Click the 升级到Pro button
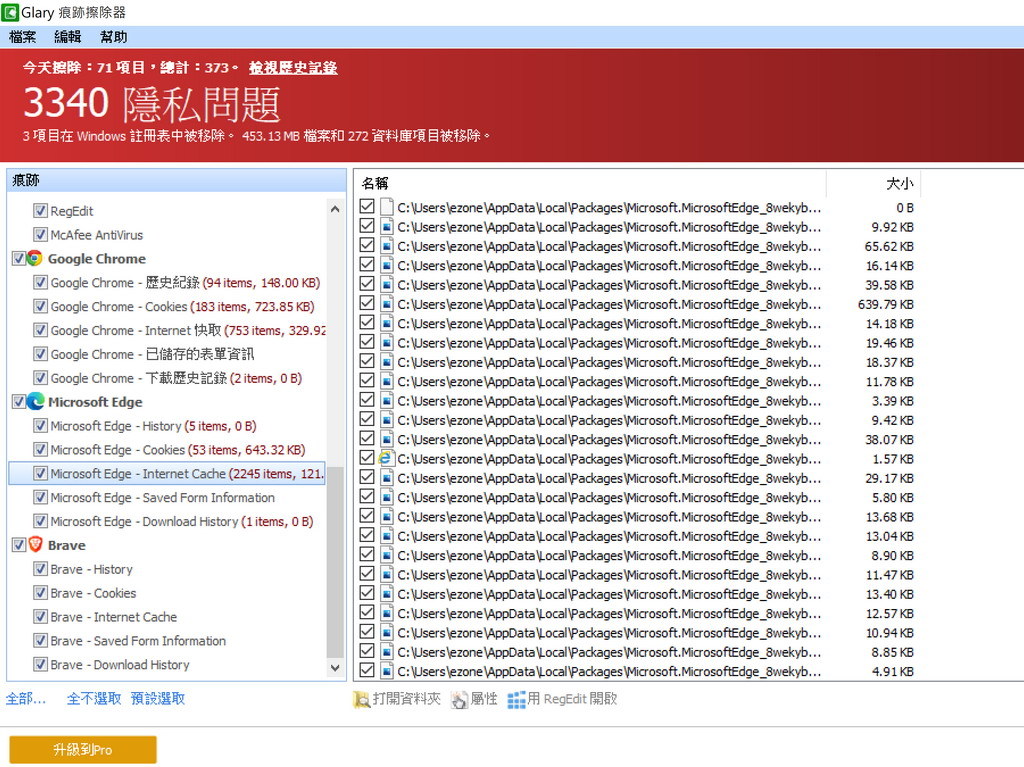This screenshot has height=767, width=1024. click(83, 749)
